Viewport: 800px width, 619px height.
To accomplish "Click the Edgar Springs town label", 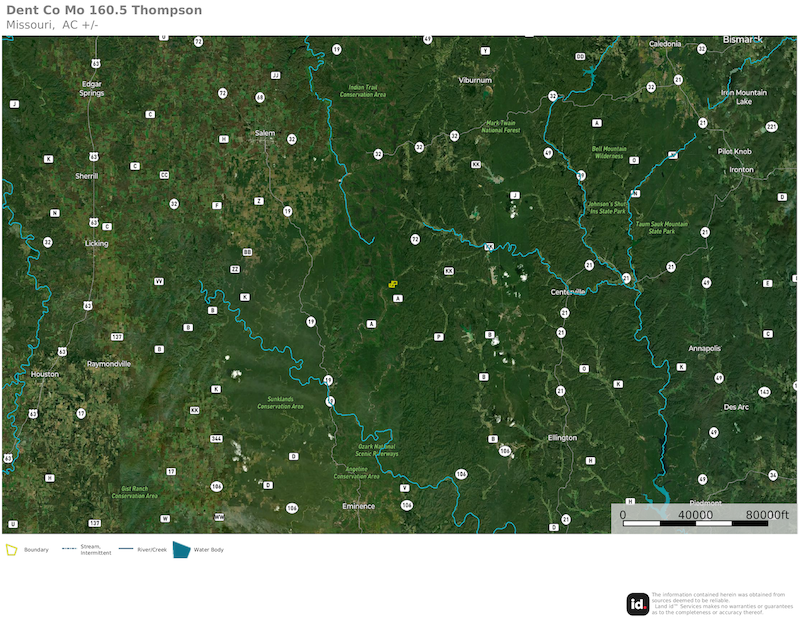I will (92, 88).
